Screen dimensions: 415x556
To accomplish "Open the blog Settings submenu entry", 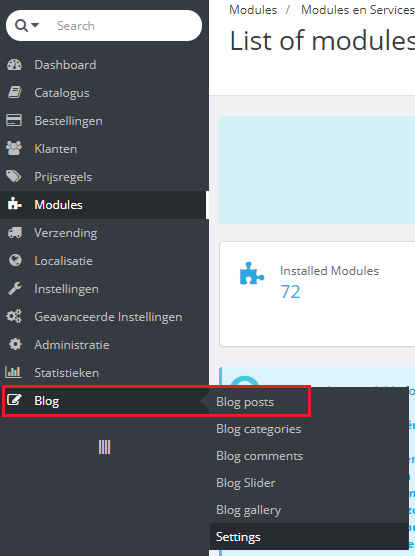I will pyautogui.click(x=238, y=537).
